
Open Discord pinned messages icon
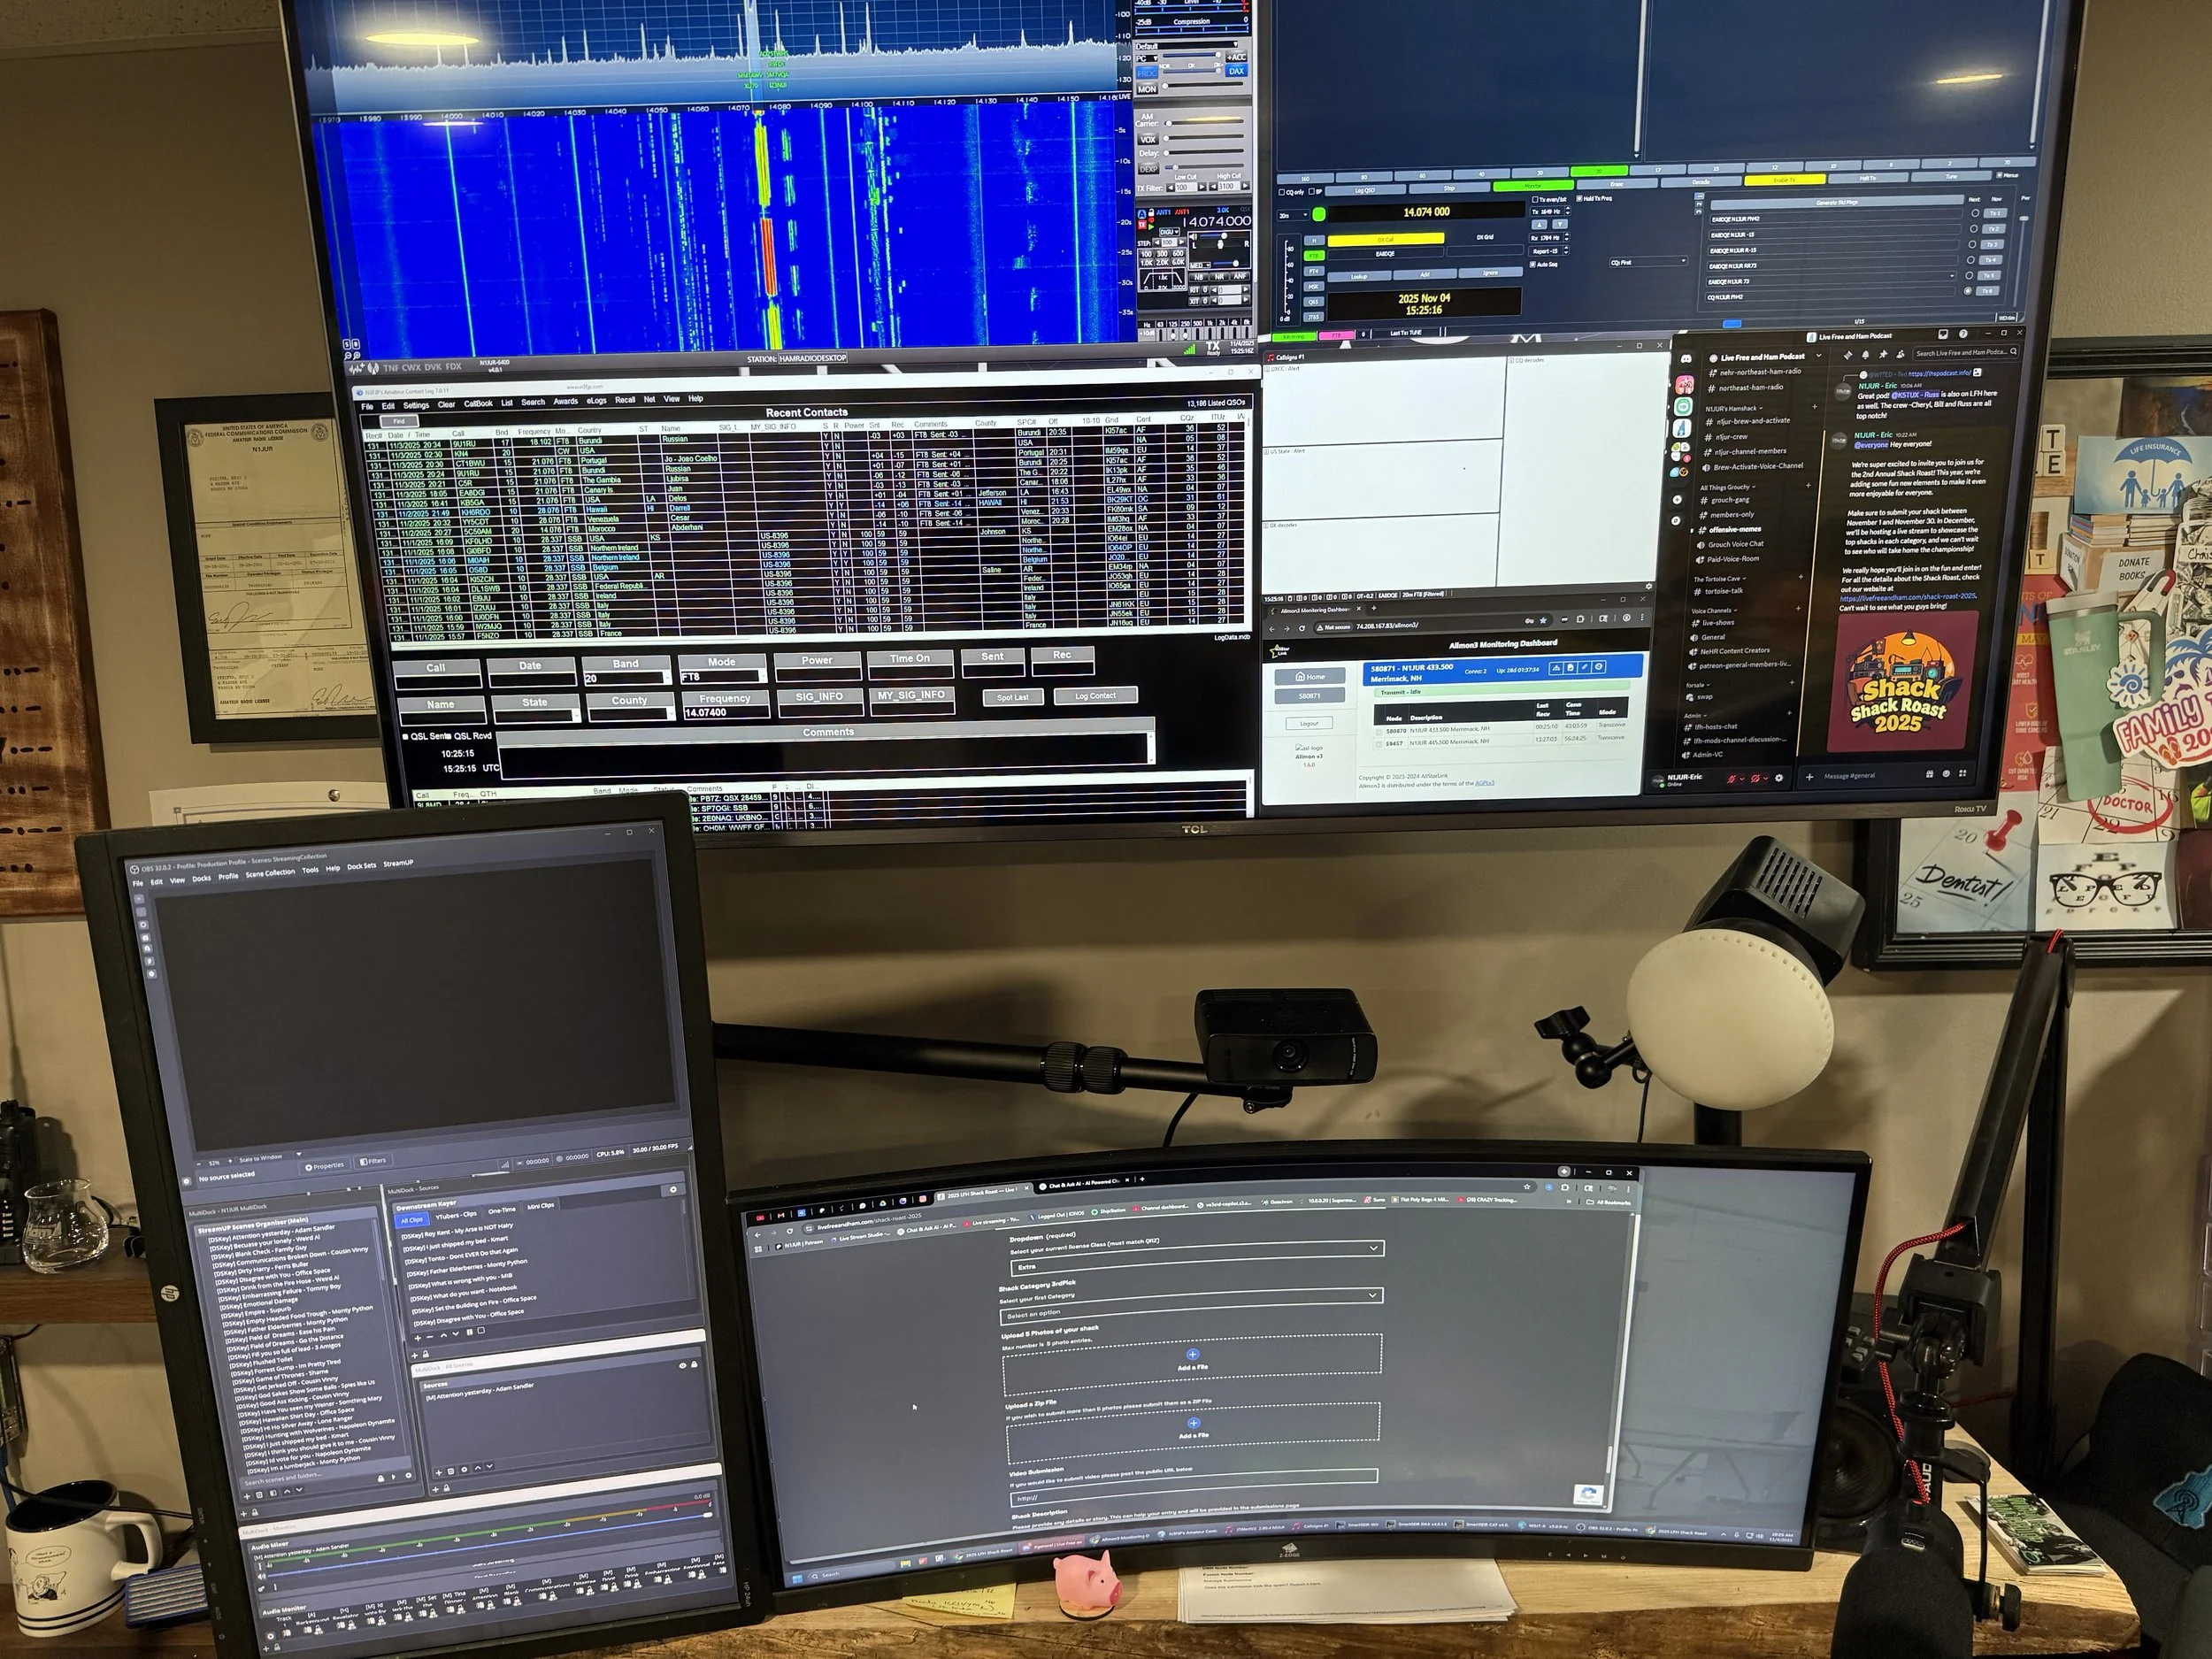1884,354
